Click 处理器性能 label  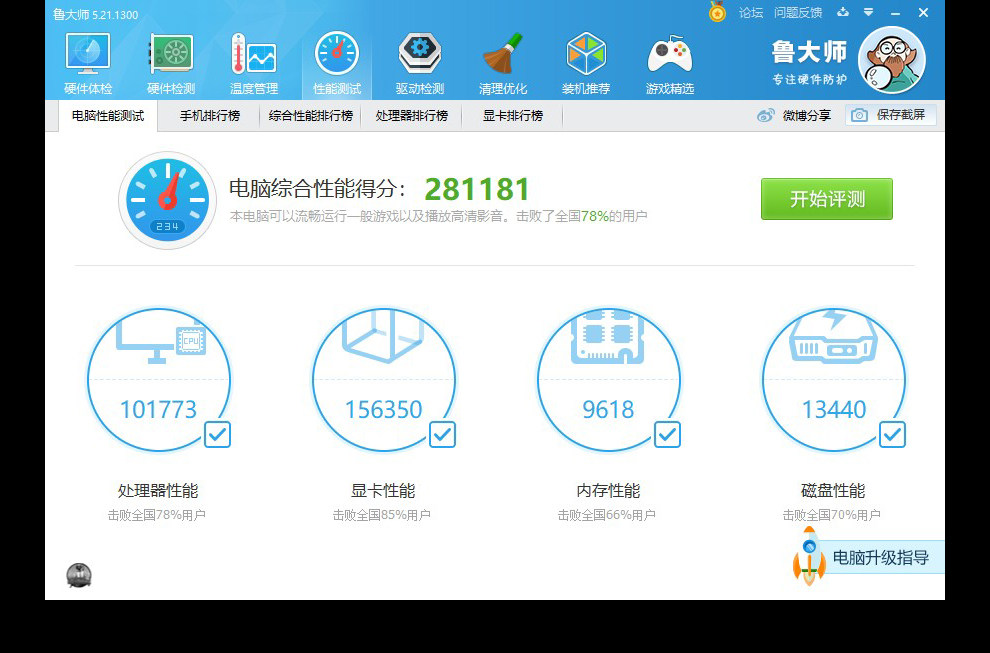[158, 491]
